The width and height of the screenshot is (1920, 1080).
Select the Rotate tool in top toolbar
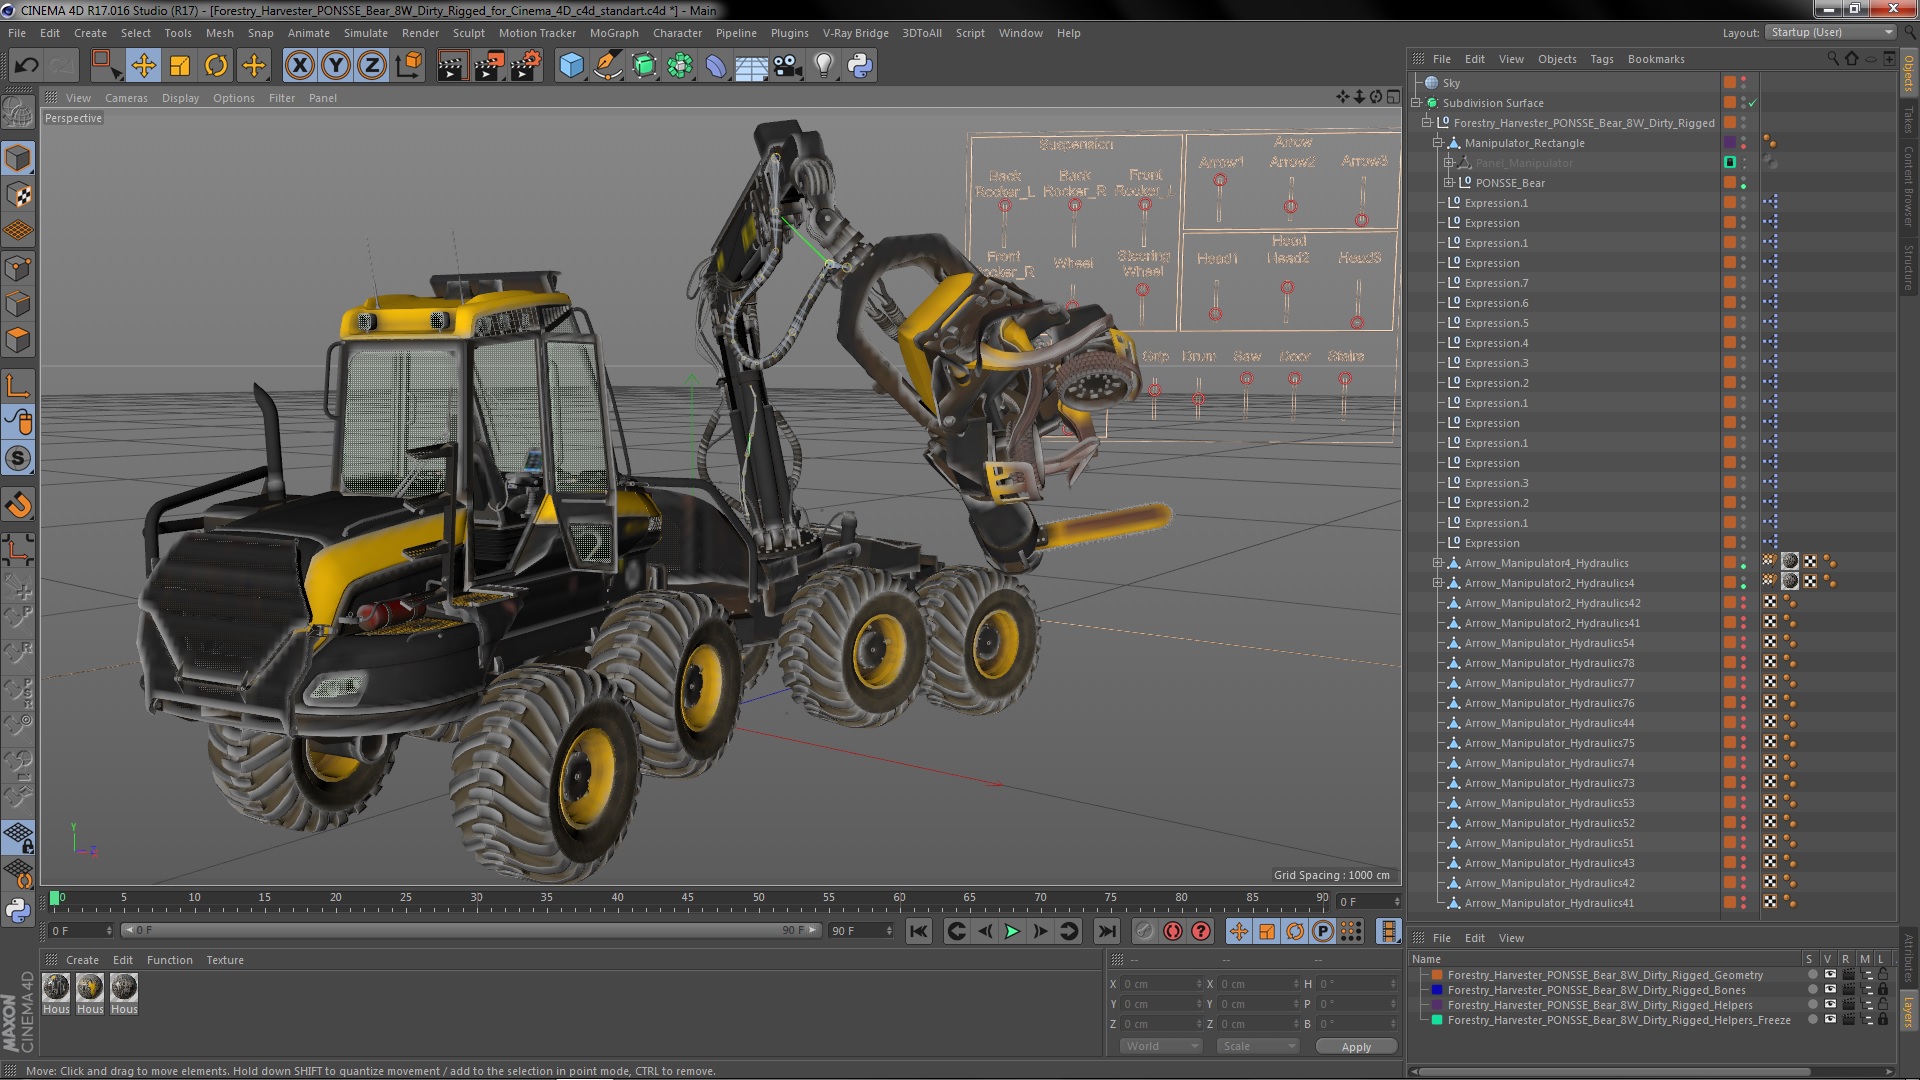[x=216, y=66]
